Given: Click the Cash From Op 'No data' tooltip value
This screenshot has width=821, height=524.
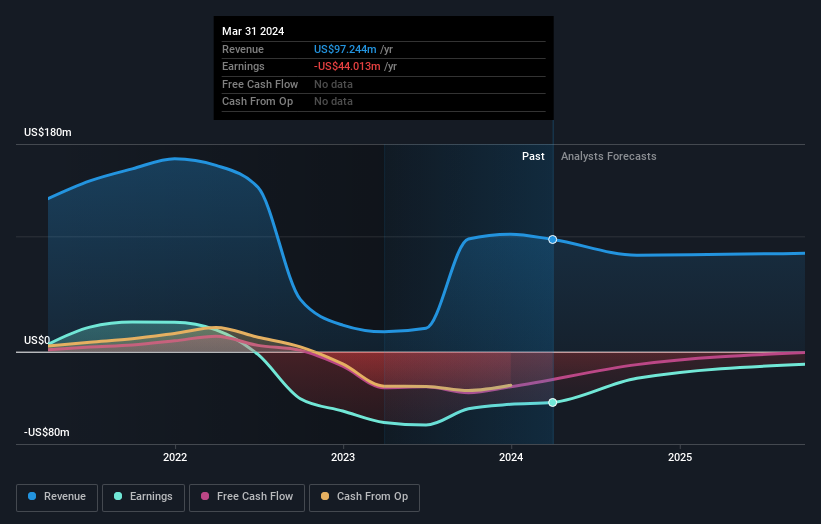Looking at the screenshot, I should (334, 102).
